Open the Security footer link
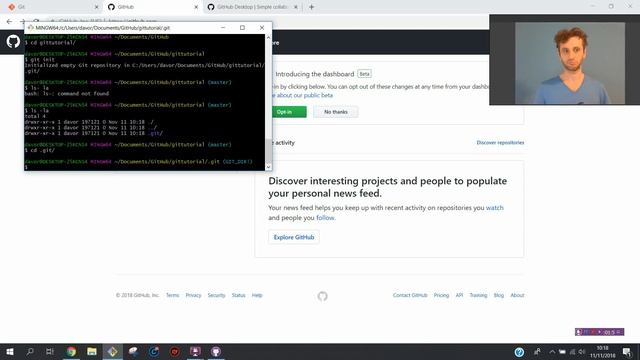 pyautogui.click(x=216, y=295)
